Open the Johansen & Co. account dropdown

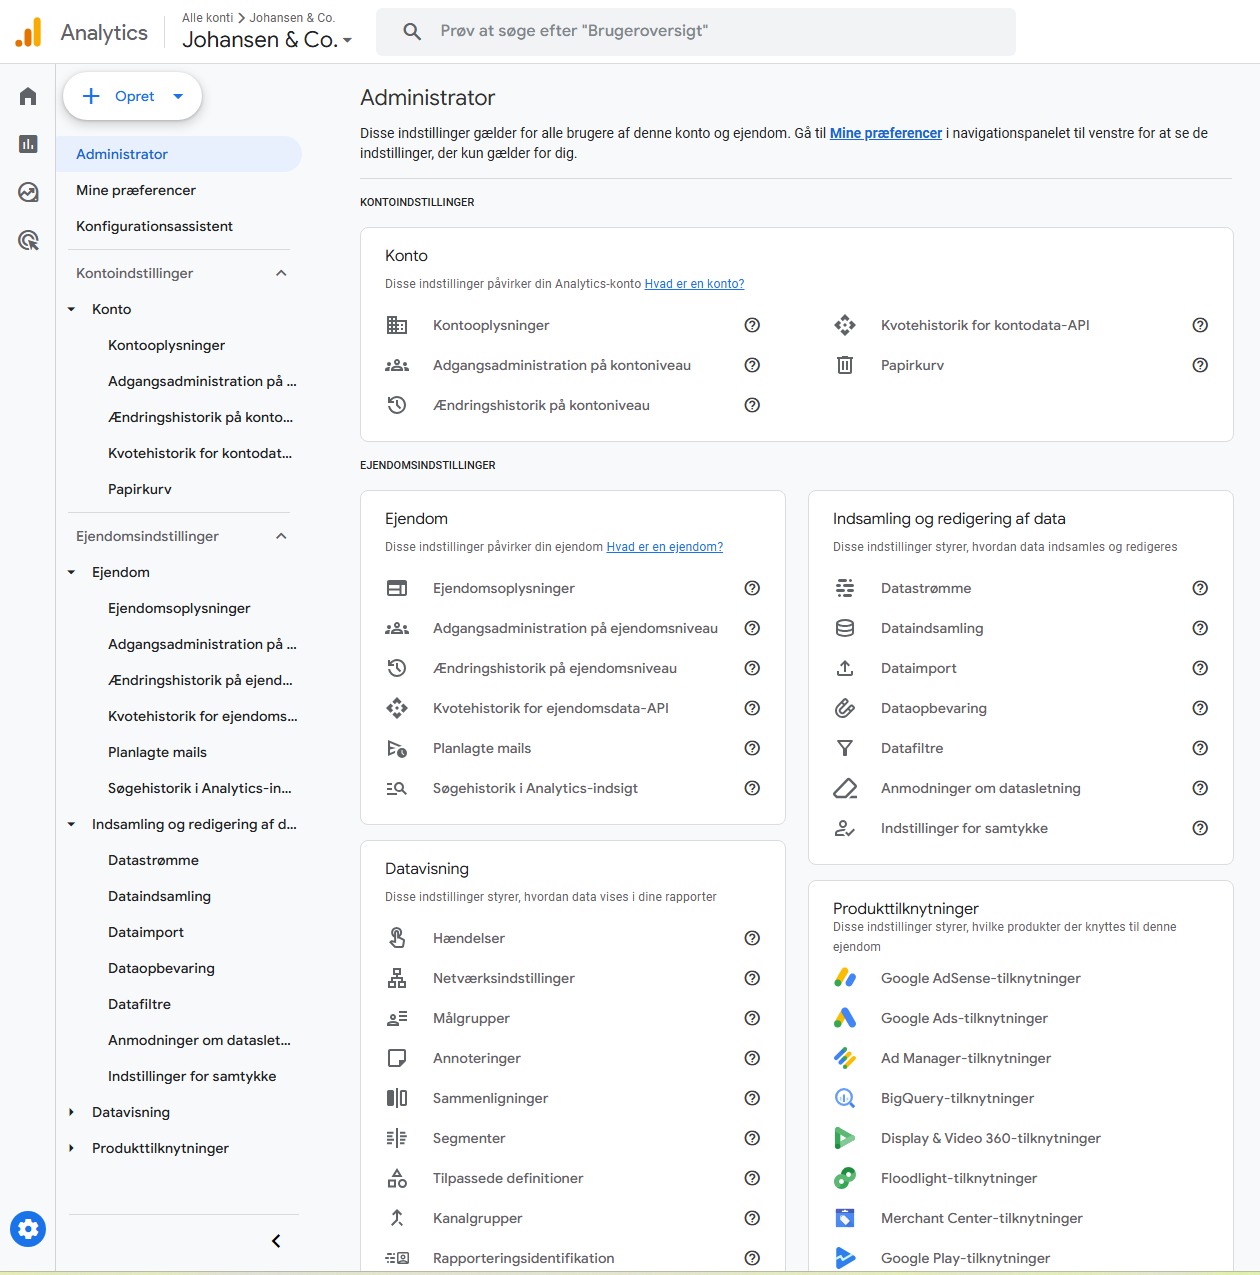tap(267, 40)
